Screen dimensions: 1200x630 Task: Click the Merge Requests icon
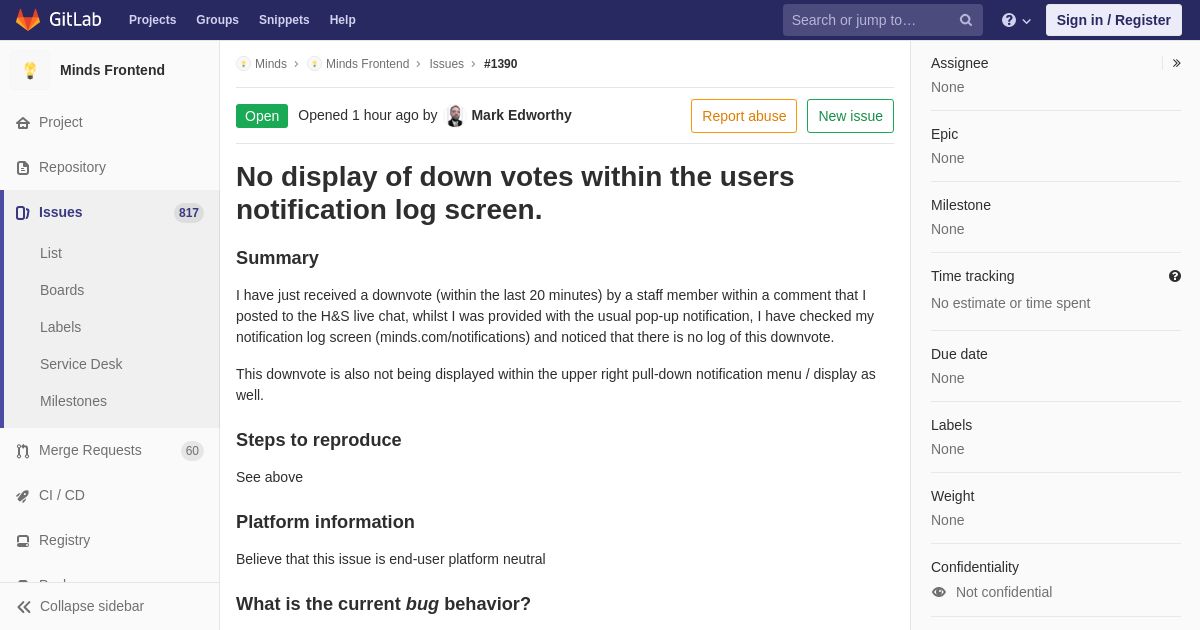coord(23,451)
